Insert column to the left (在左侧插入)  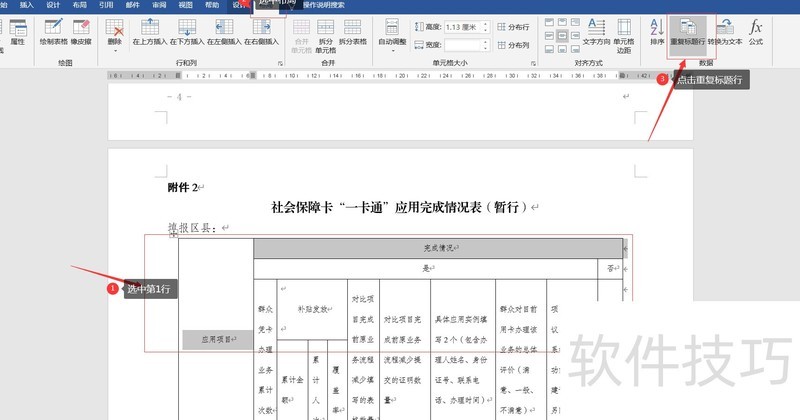224,32
